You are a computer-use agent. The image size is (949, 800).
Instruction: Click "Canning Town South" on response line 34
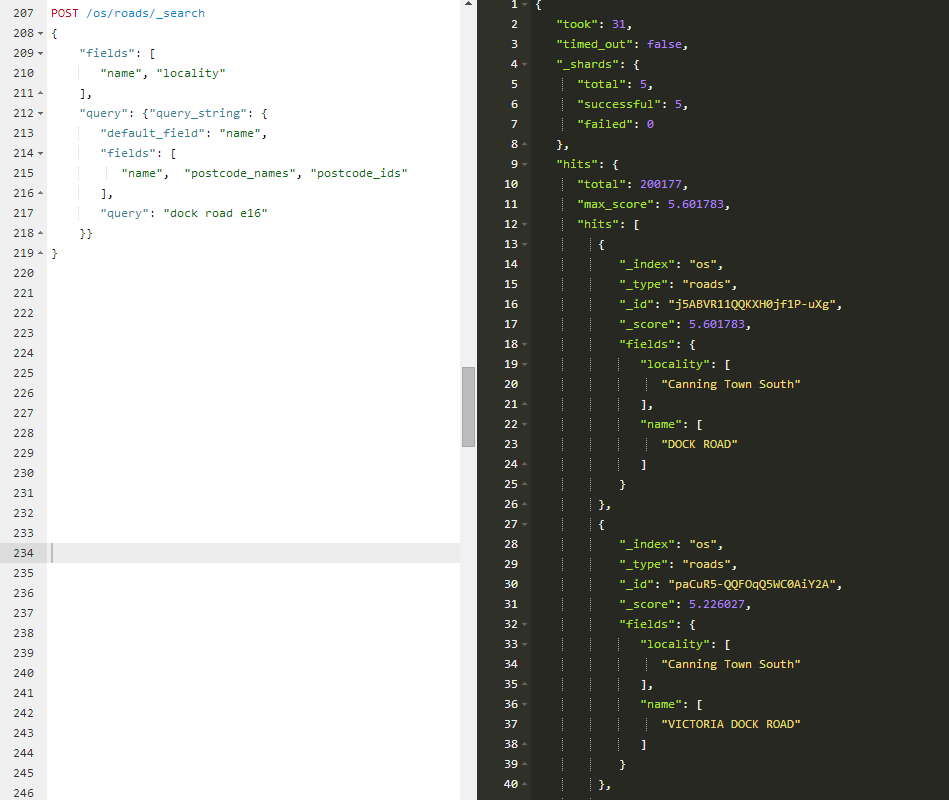click(731, 664)
